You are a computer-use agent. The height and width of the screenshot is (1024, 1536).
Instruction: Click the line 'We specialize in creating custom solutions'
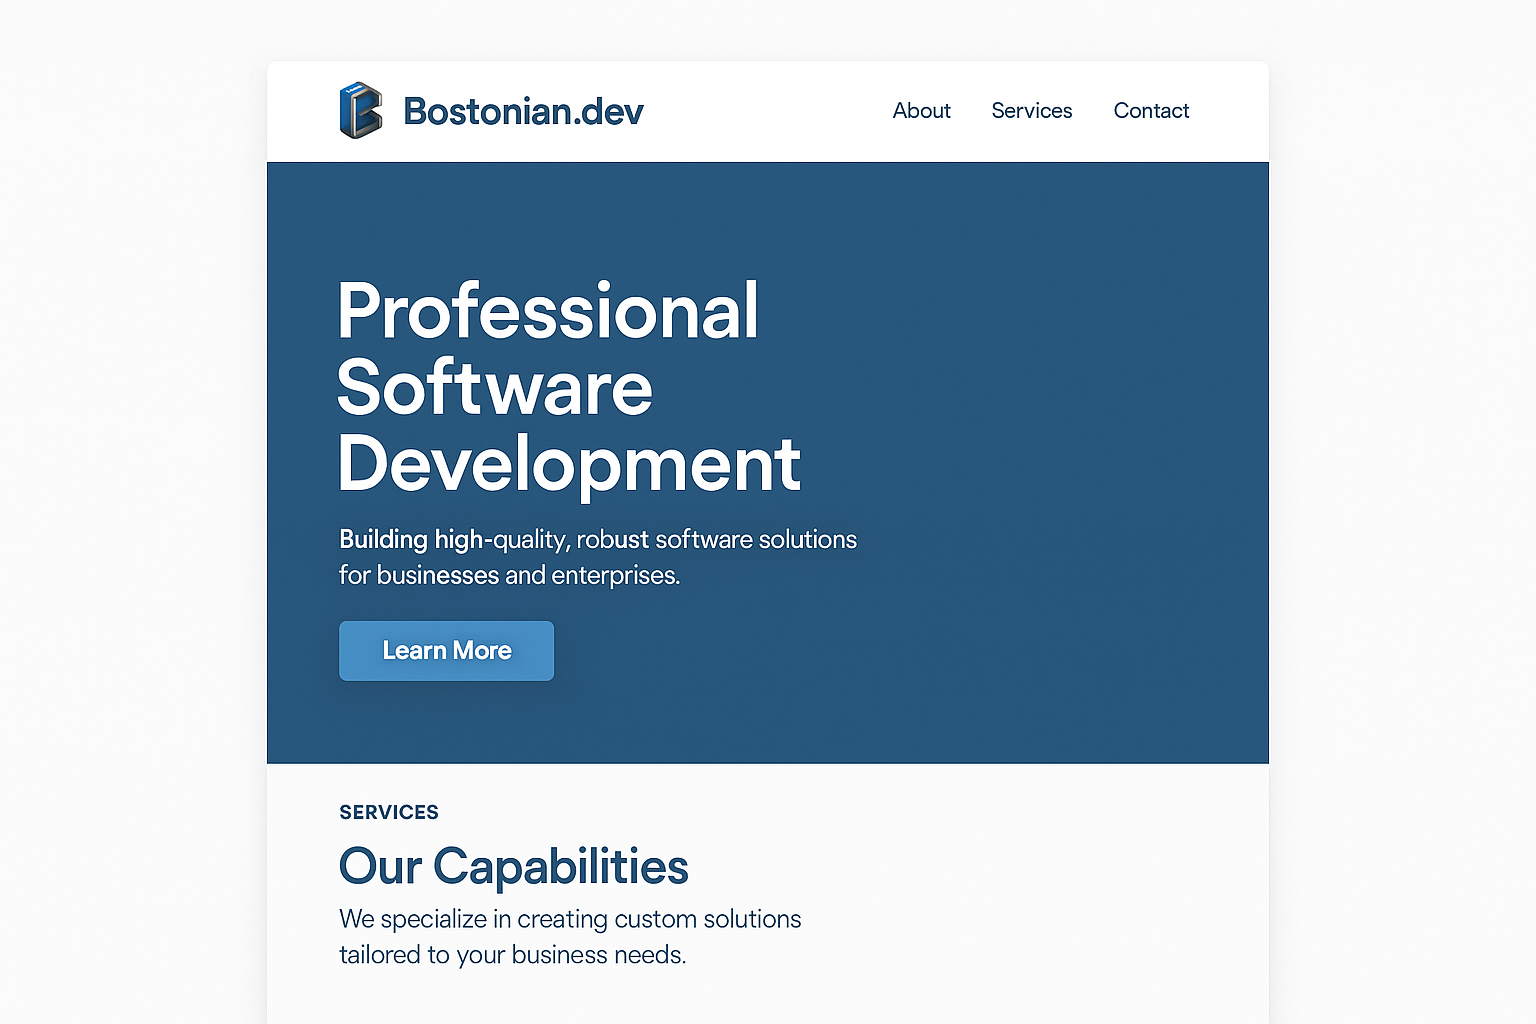tap(570, 919)
